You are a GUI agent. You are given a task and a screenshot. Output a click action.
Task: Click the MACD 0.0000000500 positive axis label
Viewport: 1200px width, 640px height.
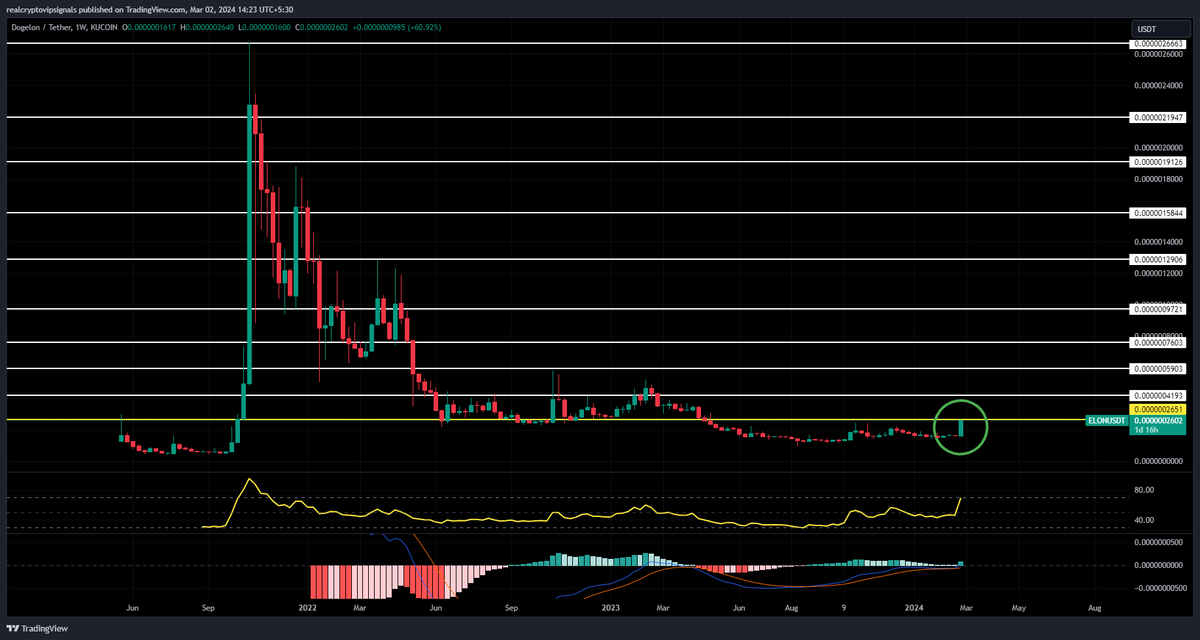[1158, 543]
